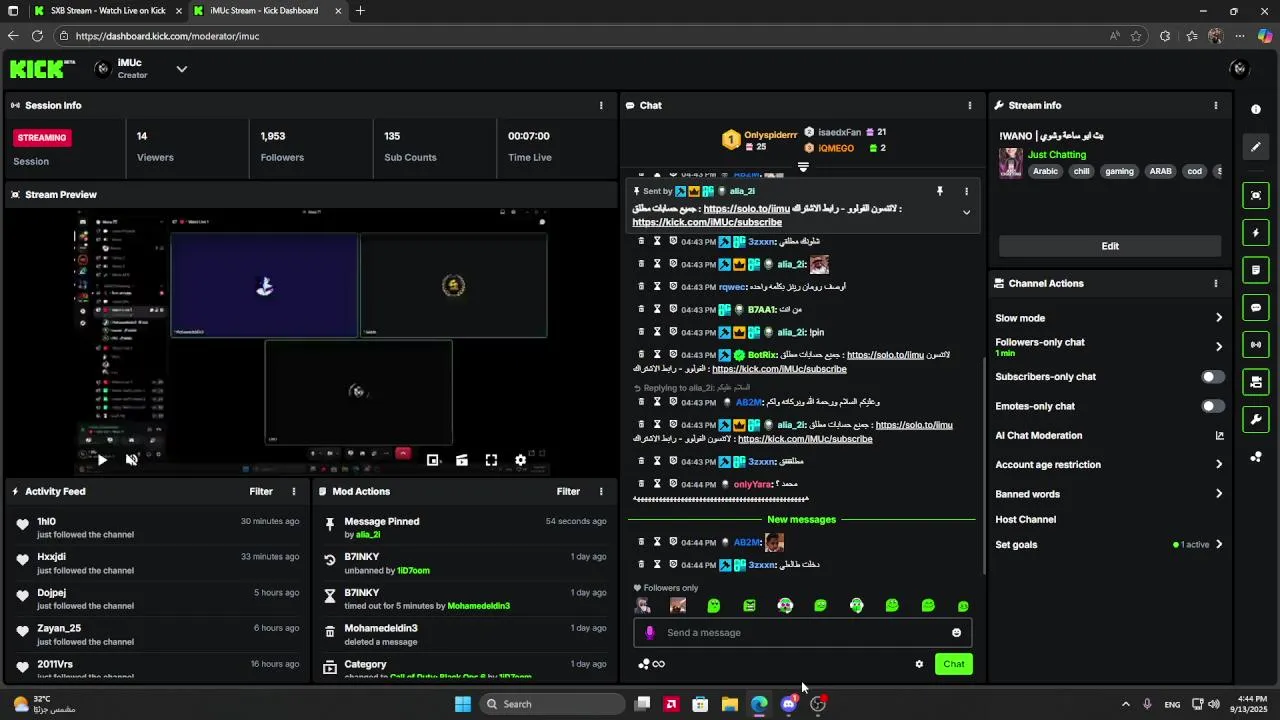Open stream preview settings gear

tap(520, 460)
